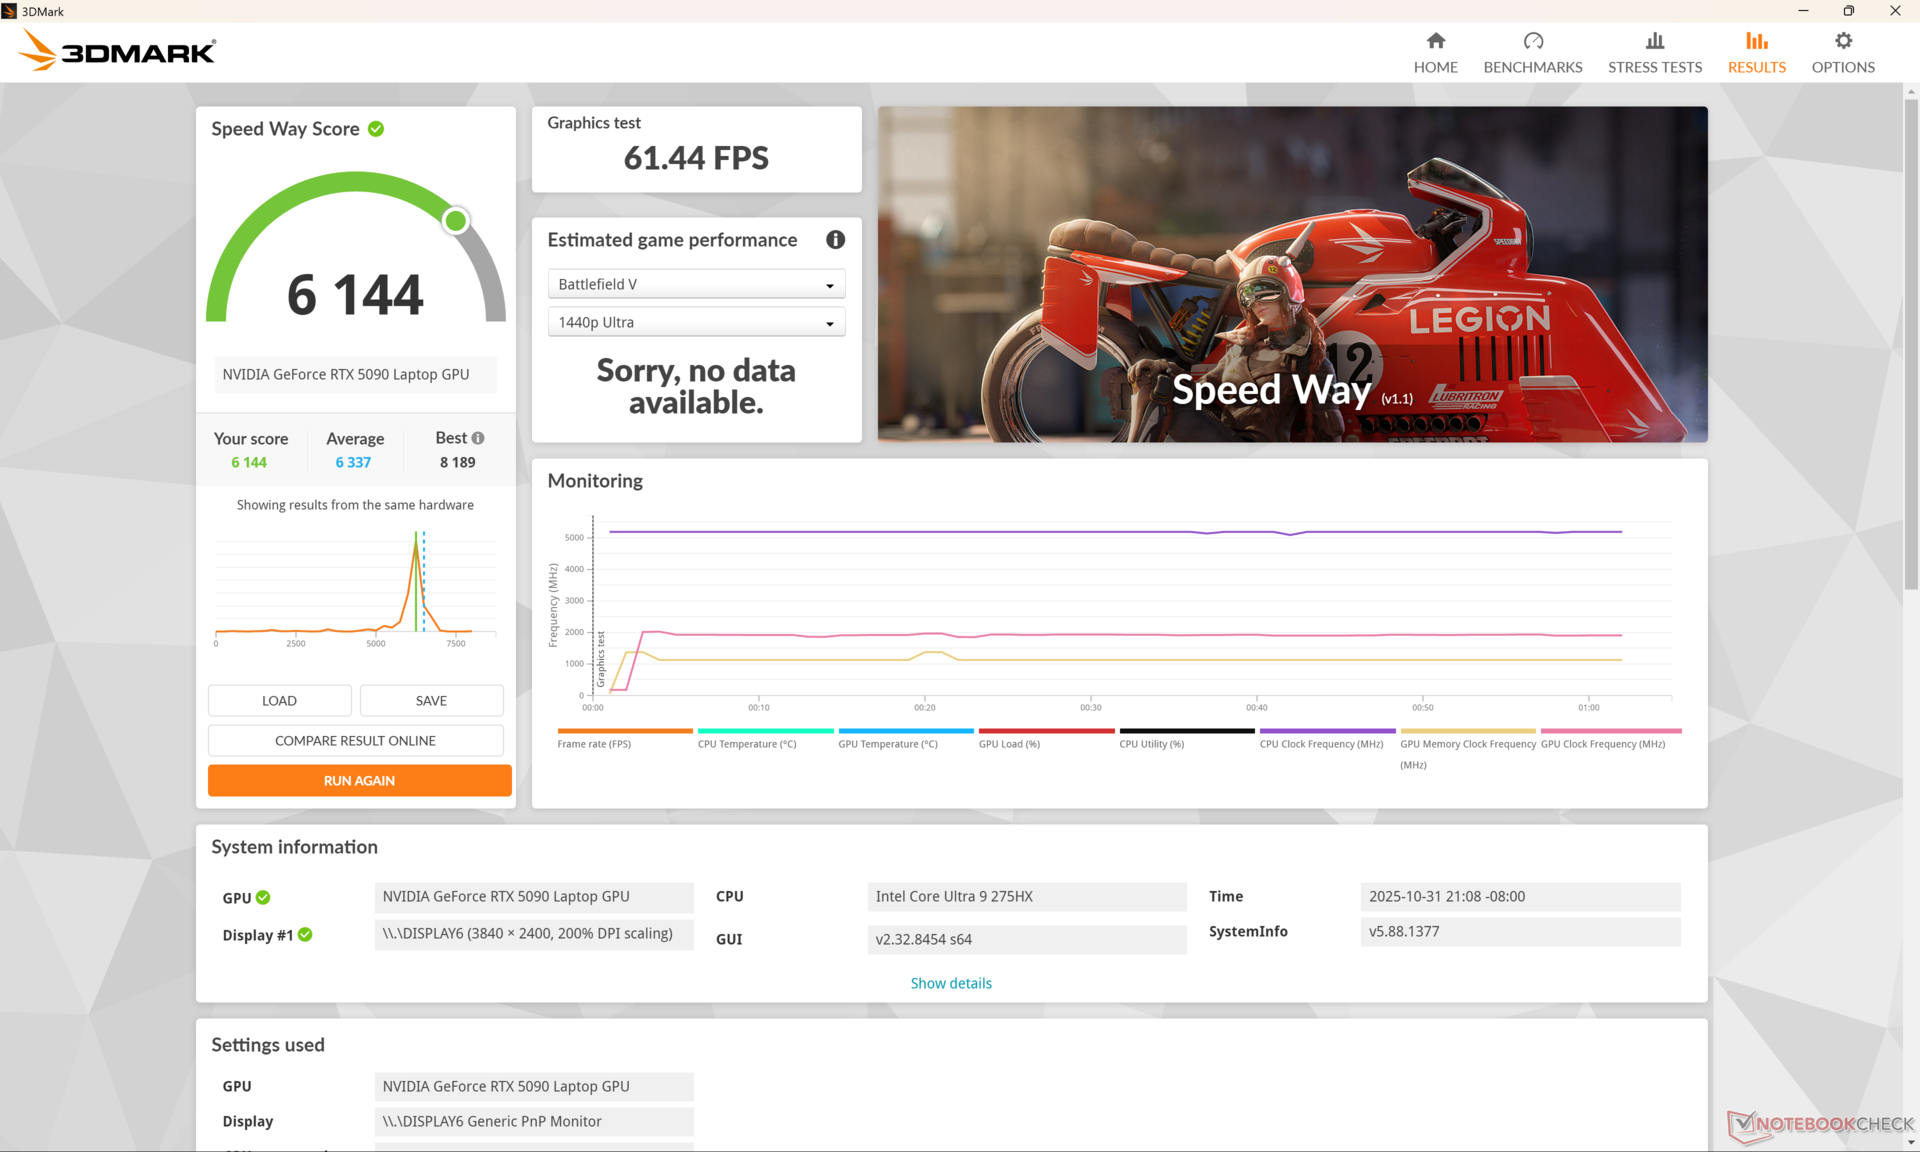Image resolution: width=1920 pixels, height=1152 pixels.
Task: Open the 1440p Ultra resolution dropdown
Action: point(696,322)
